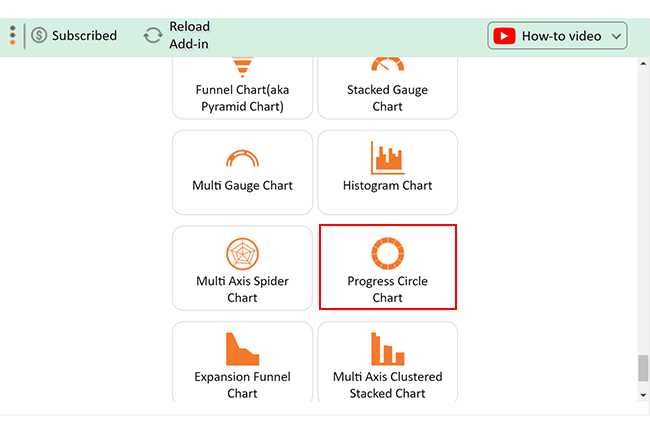
Task: Click the YouTube play icon
Action: click(504, 36)
